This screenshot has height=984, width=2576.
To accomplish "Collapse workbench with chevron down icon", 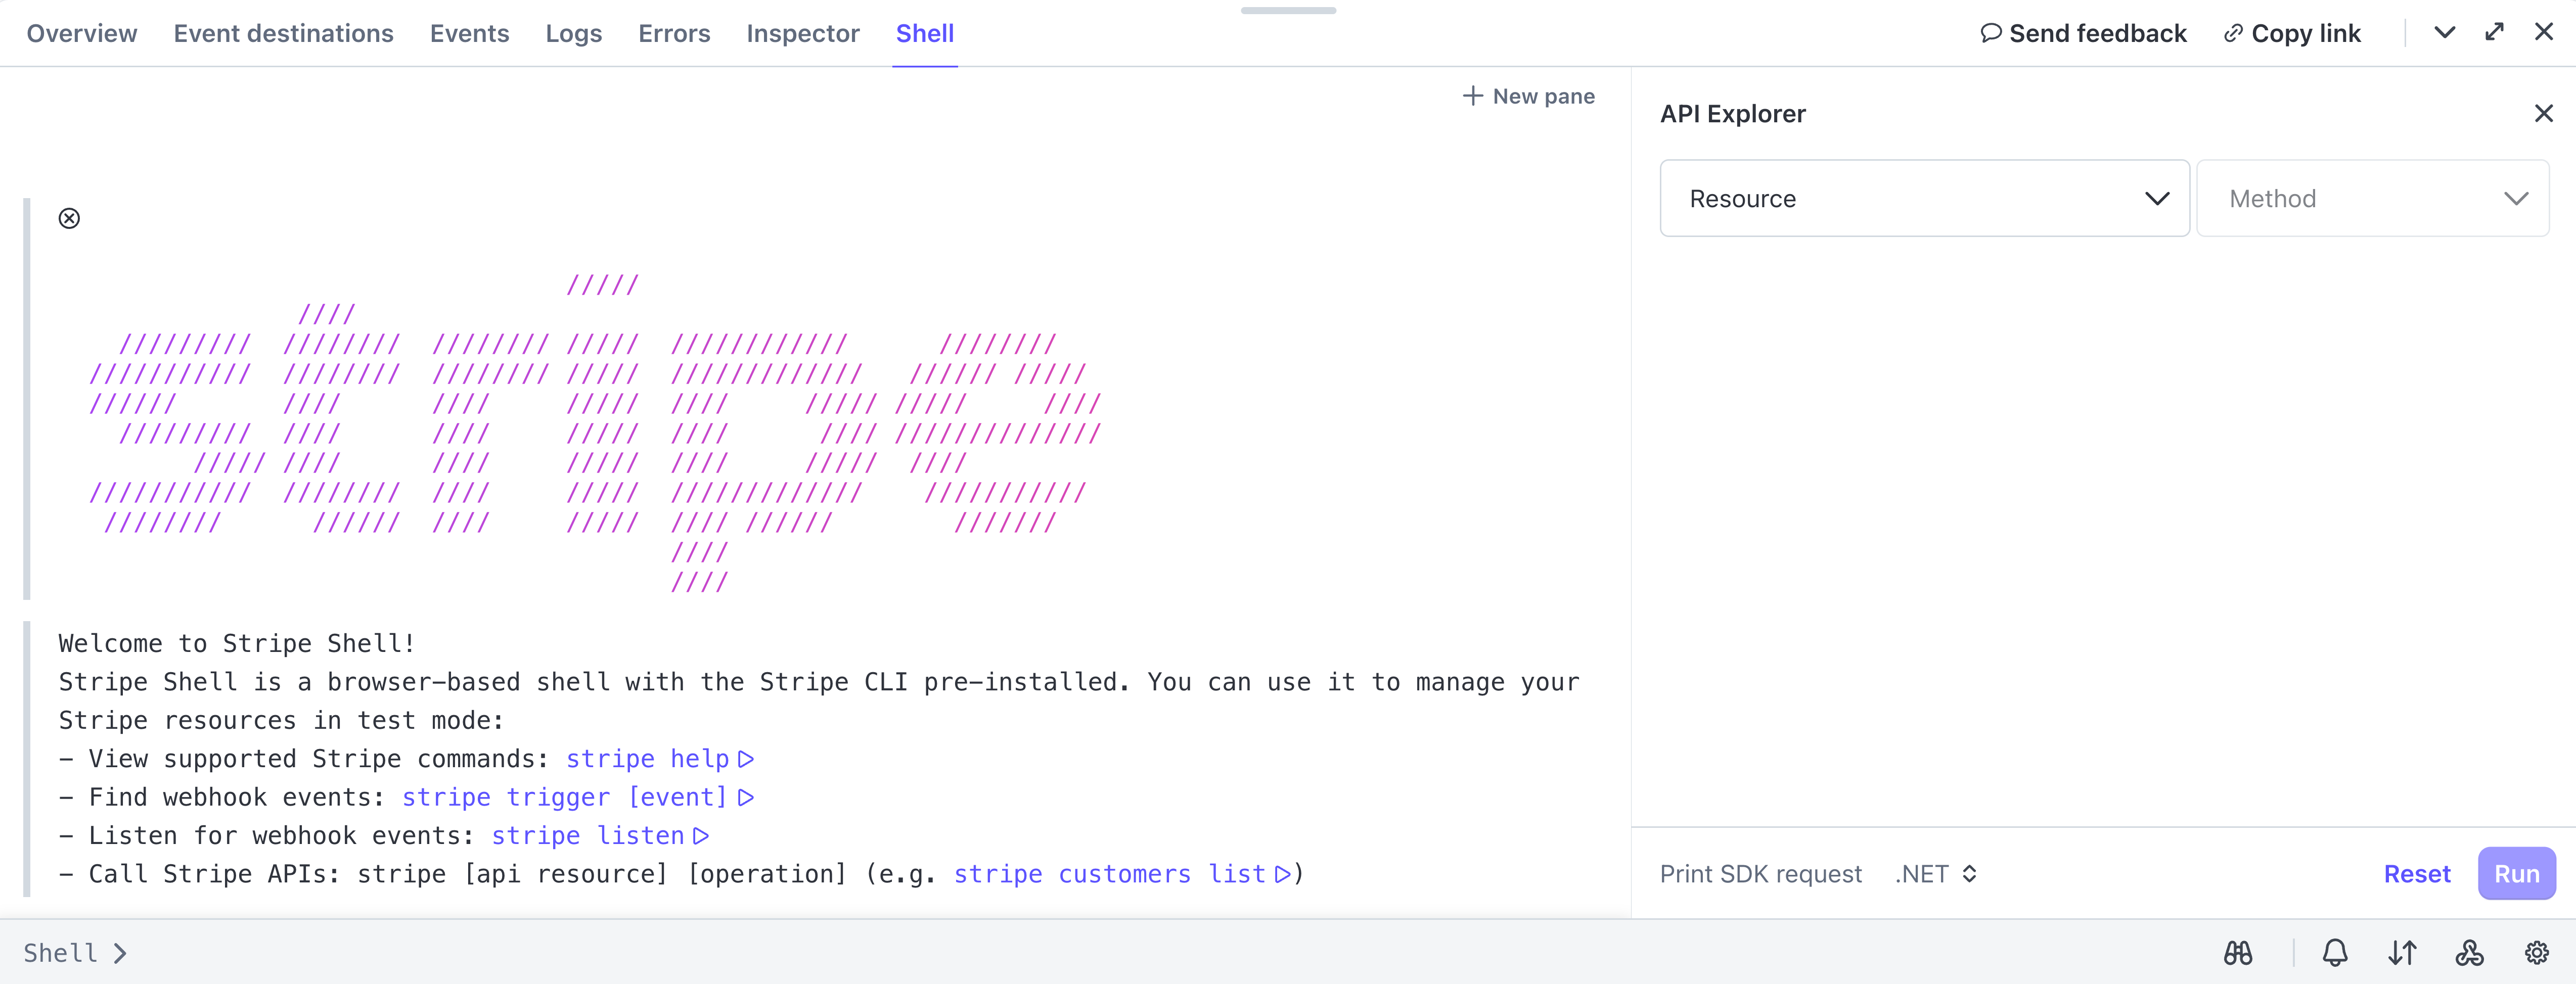I will point(2444,32).
